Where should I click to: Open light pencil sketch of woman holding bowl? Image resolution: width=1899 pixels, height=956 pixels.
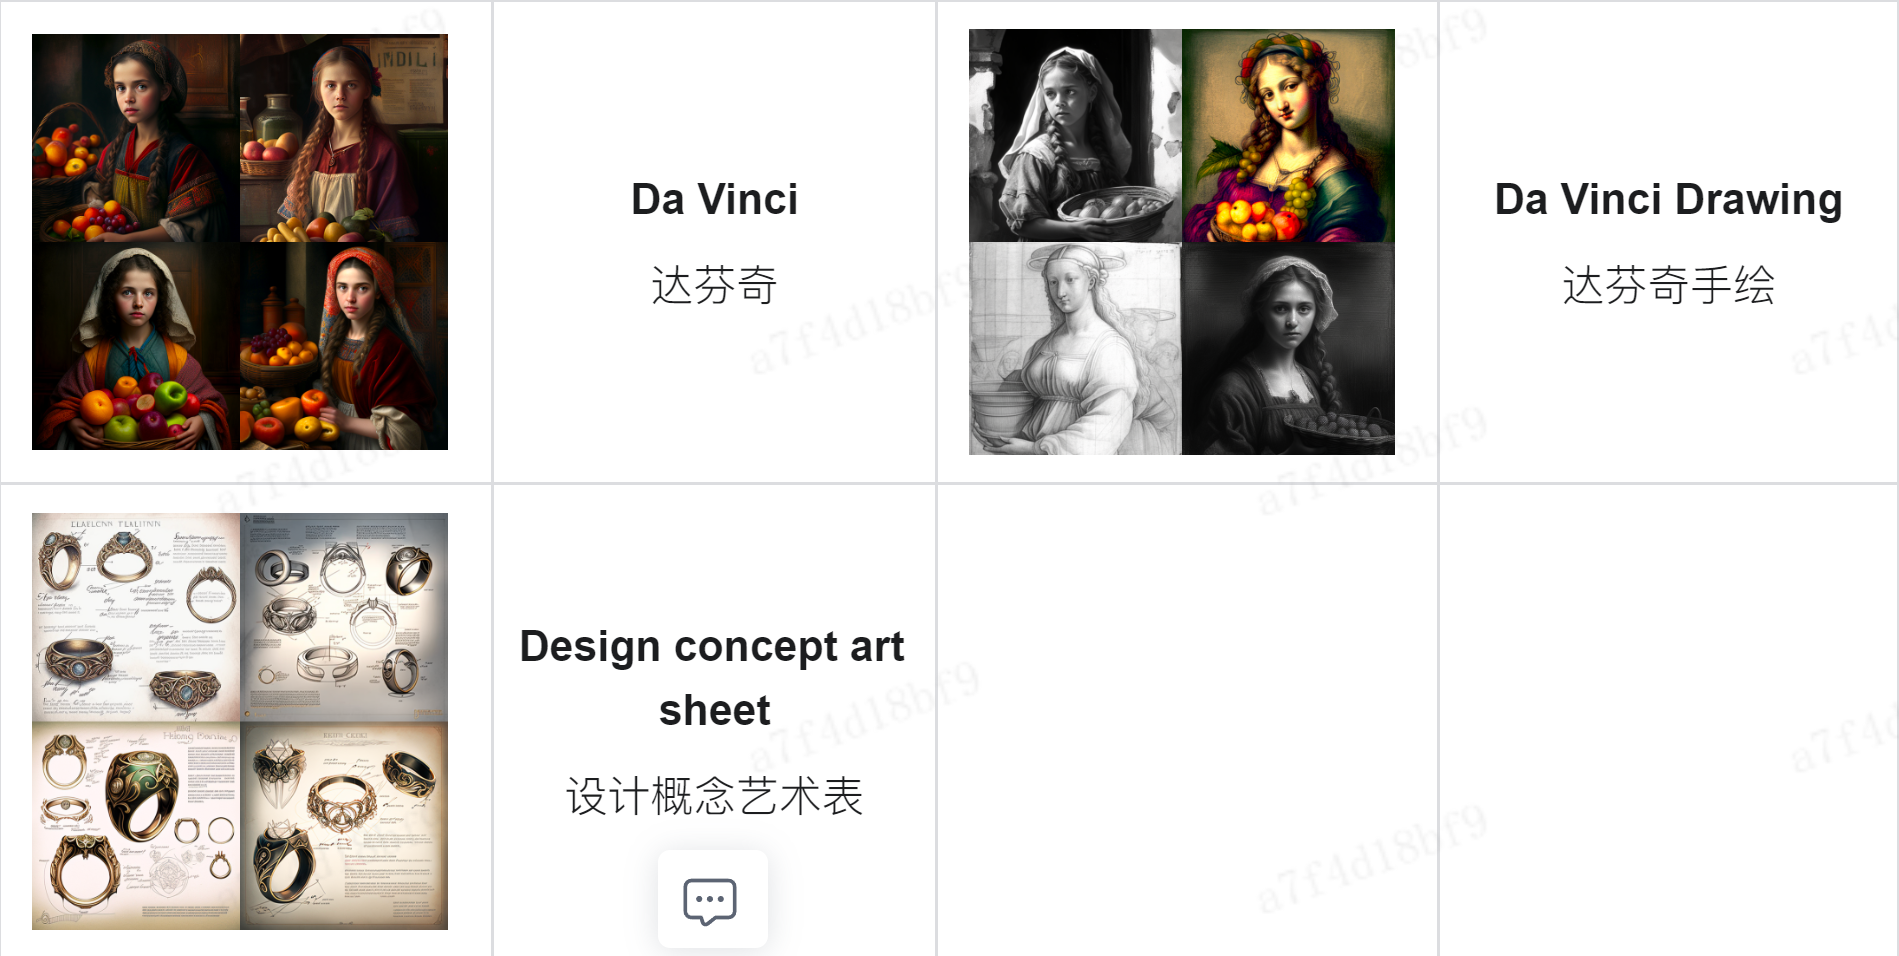pyautogui.click(x=1075, y=348)
